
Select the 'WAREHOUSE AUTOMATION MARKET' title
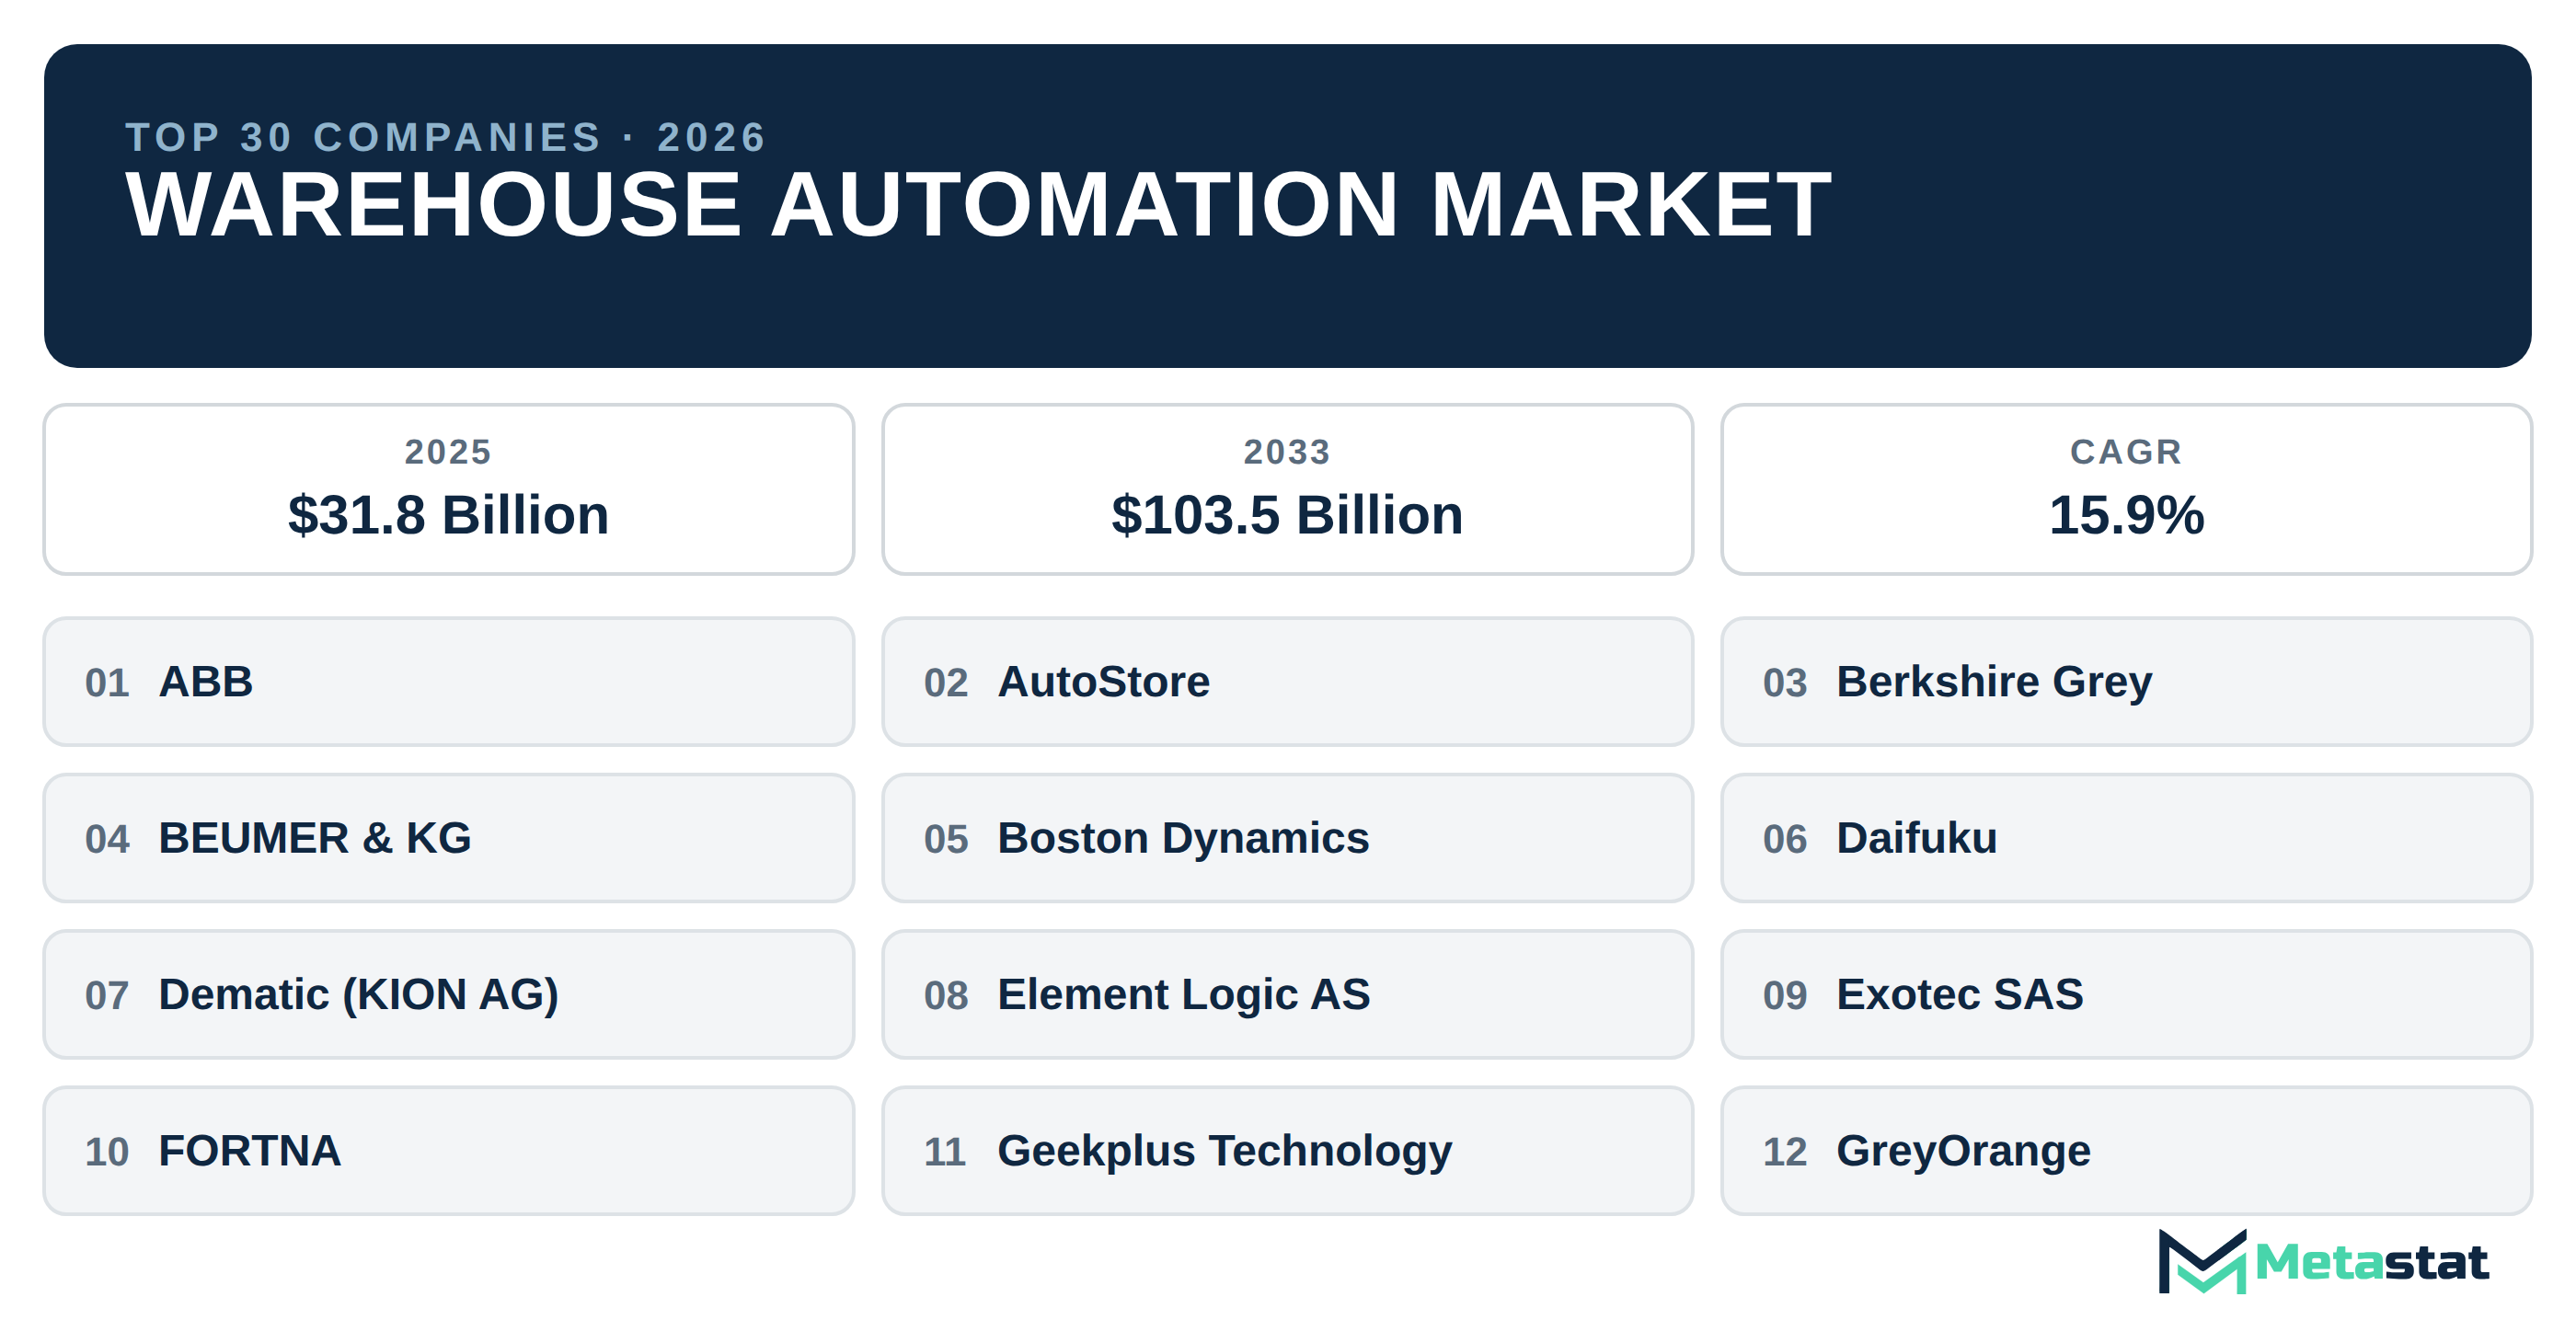pyautogui.click(x=978, y=205)
